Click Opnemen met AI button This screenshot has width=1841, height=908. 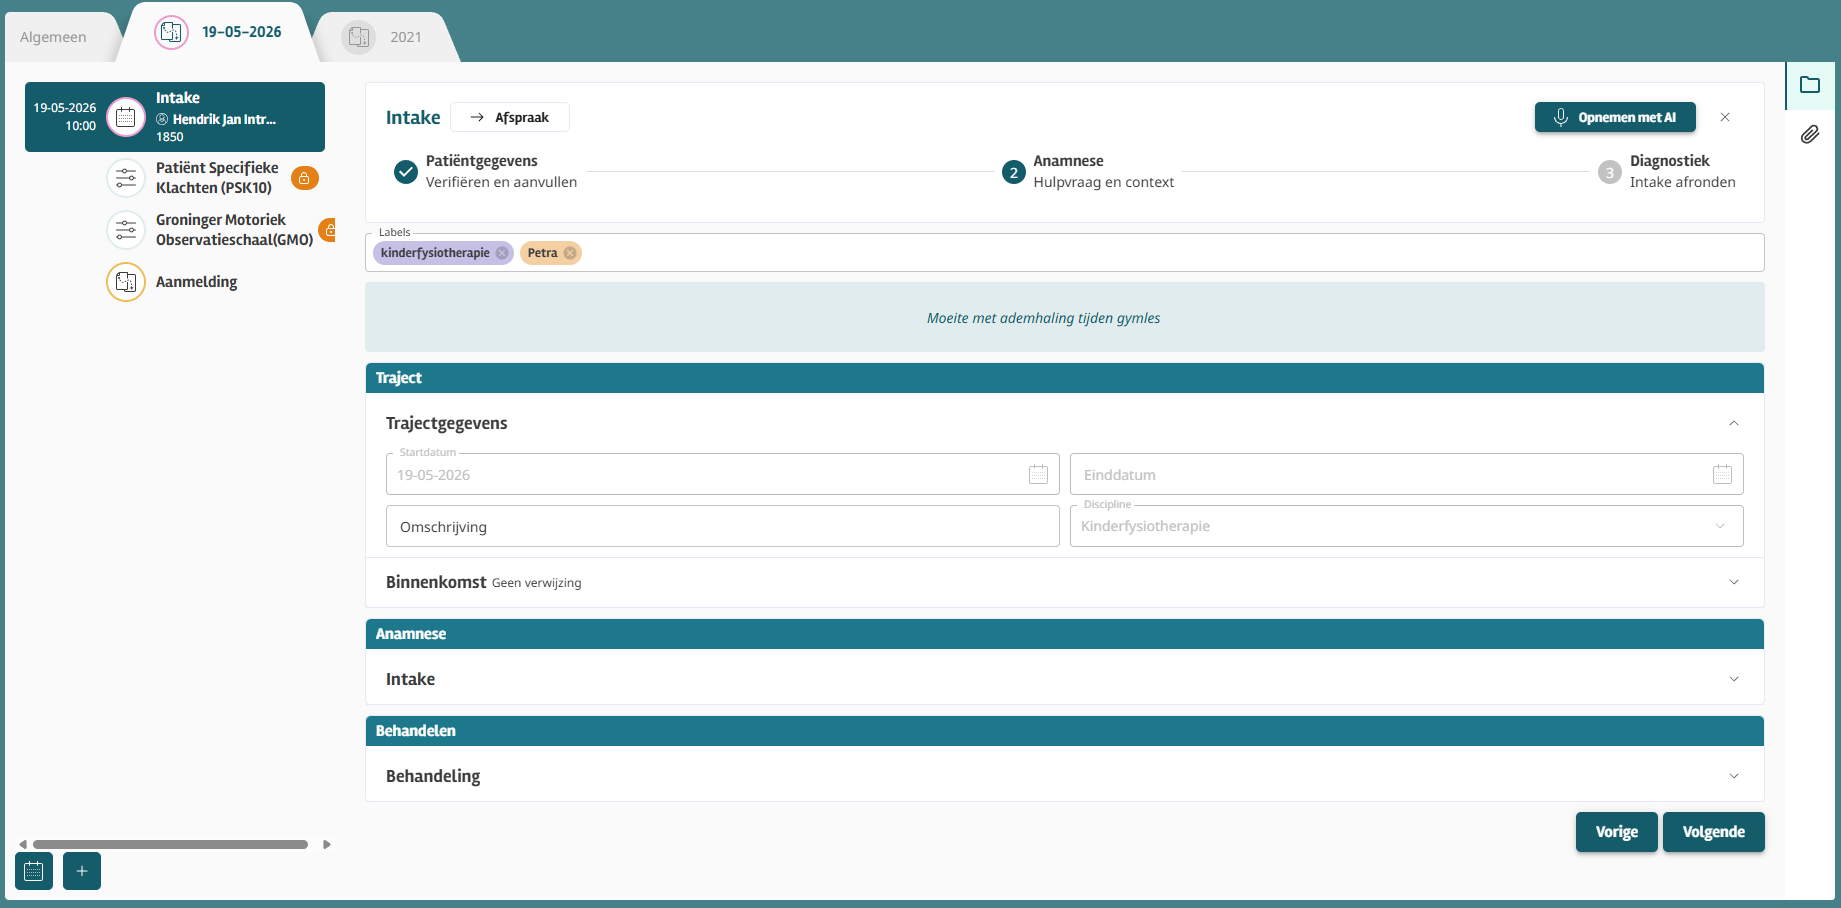(1615, 117)
